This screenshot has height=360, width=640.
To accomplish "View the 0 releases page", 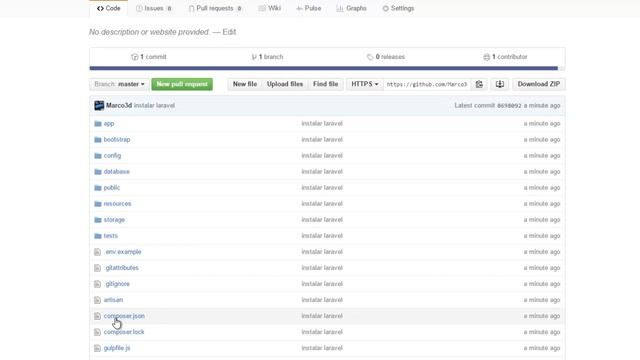I will [386, 57].
